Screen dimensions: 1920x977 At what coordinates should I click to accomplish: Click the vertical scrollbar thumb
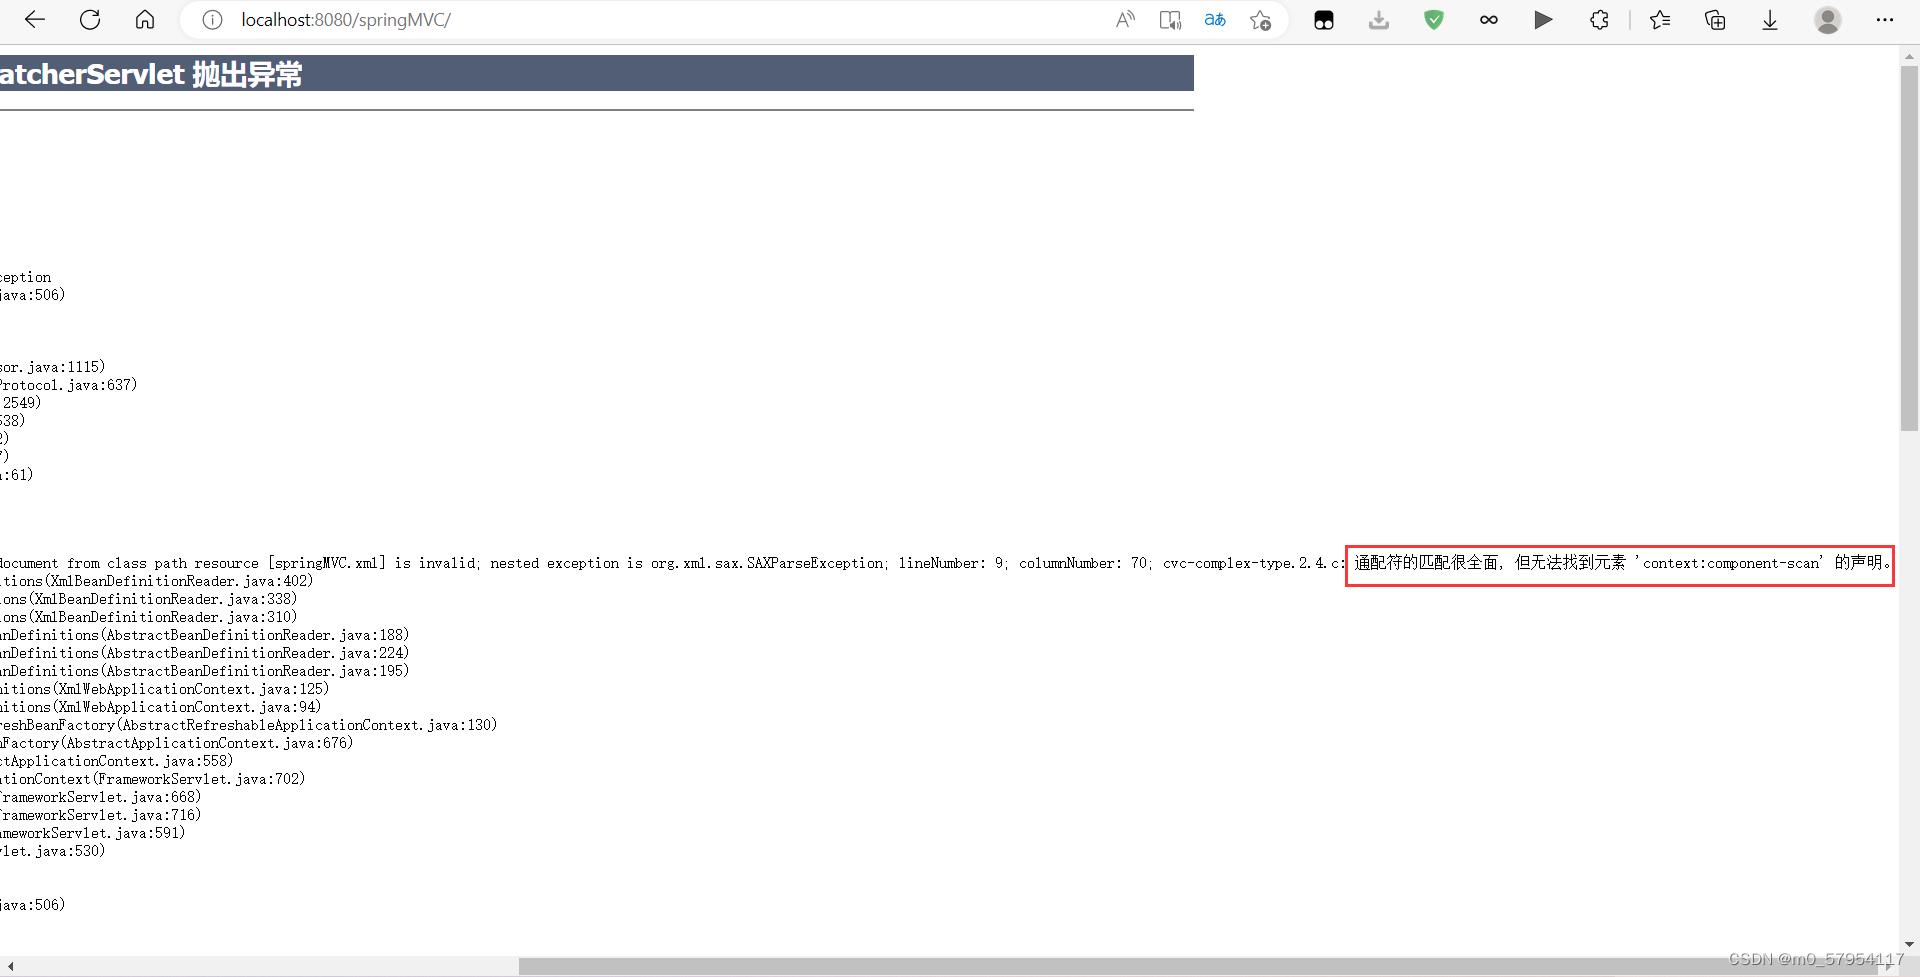coord(1909,248)
